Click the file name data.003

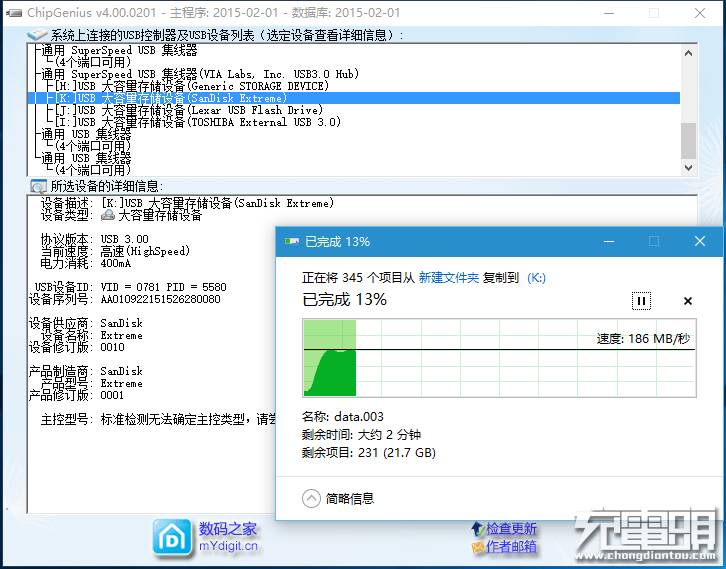point(359,417)
